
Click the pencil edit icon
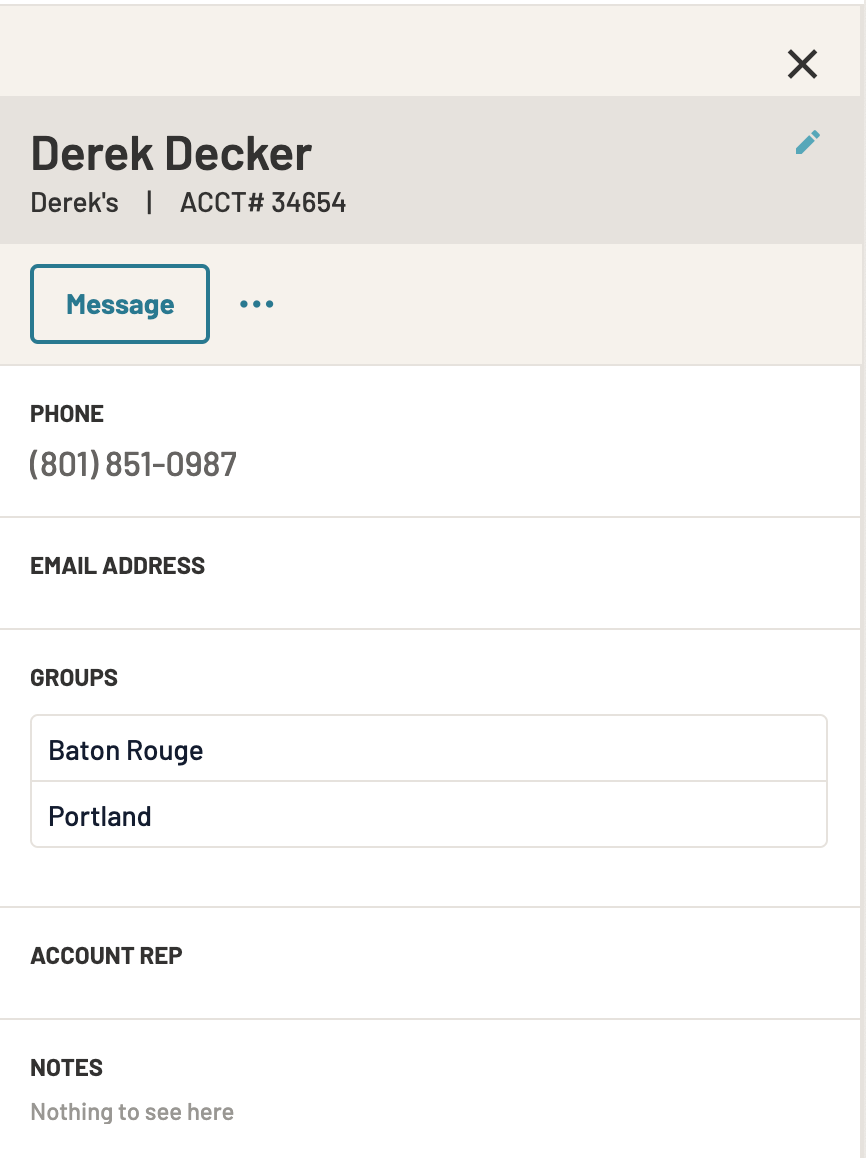[808, 143]
